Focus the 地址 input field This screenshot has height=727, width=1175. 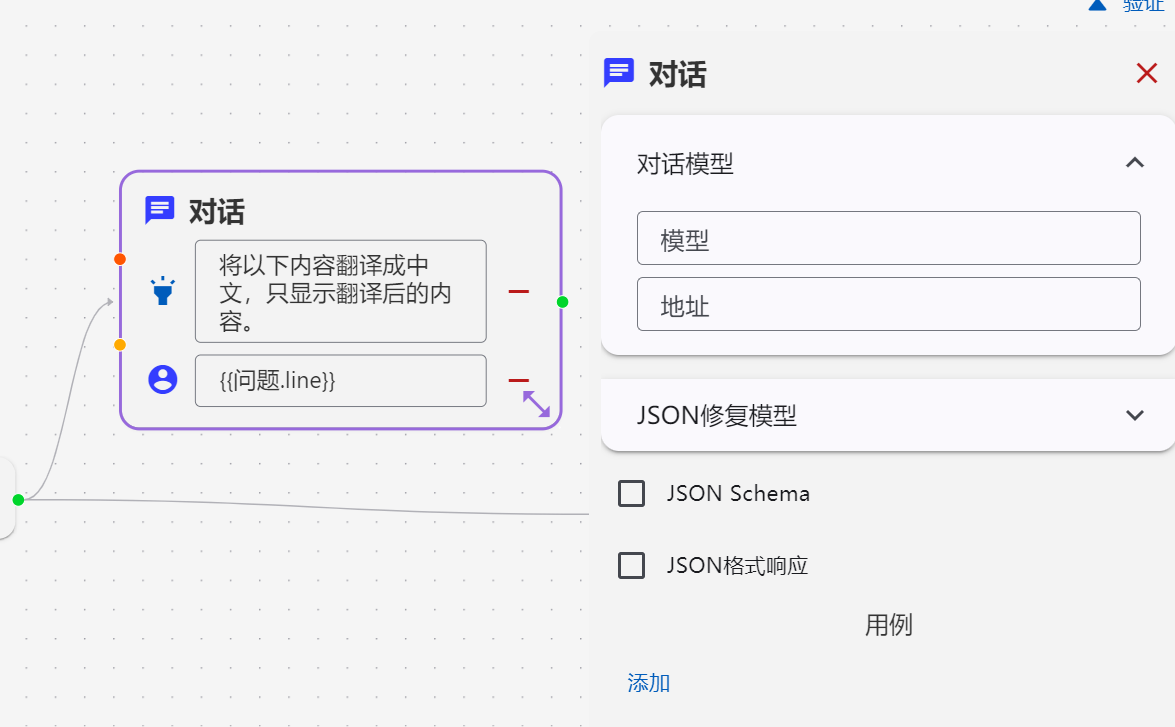coord(889,304)
